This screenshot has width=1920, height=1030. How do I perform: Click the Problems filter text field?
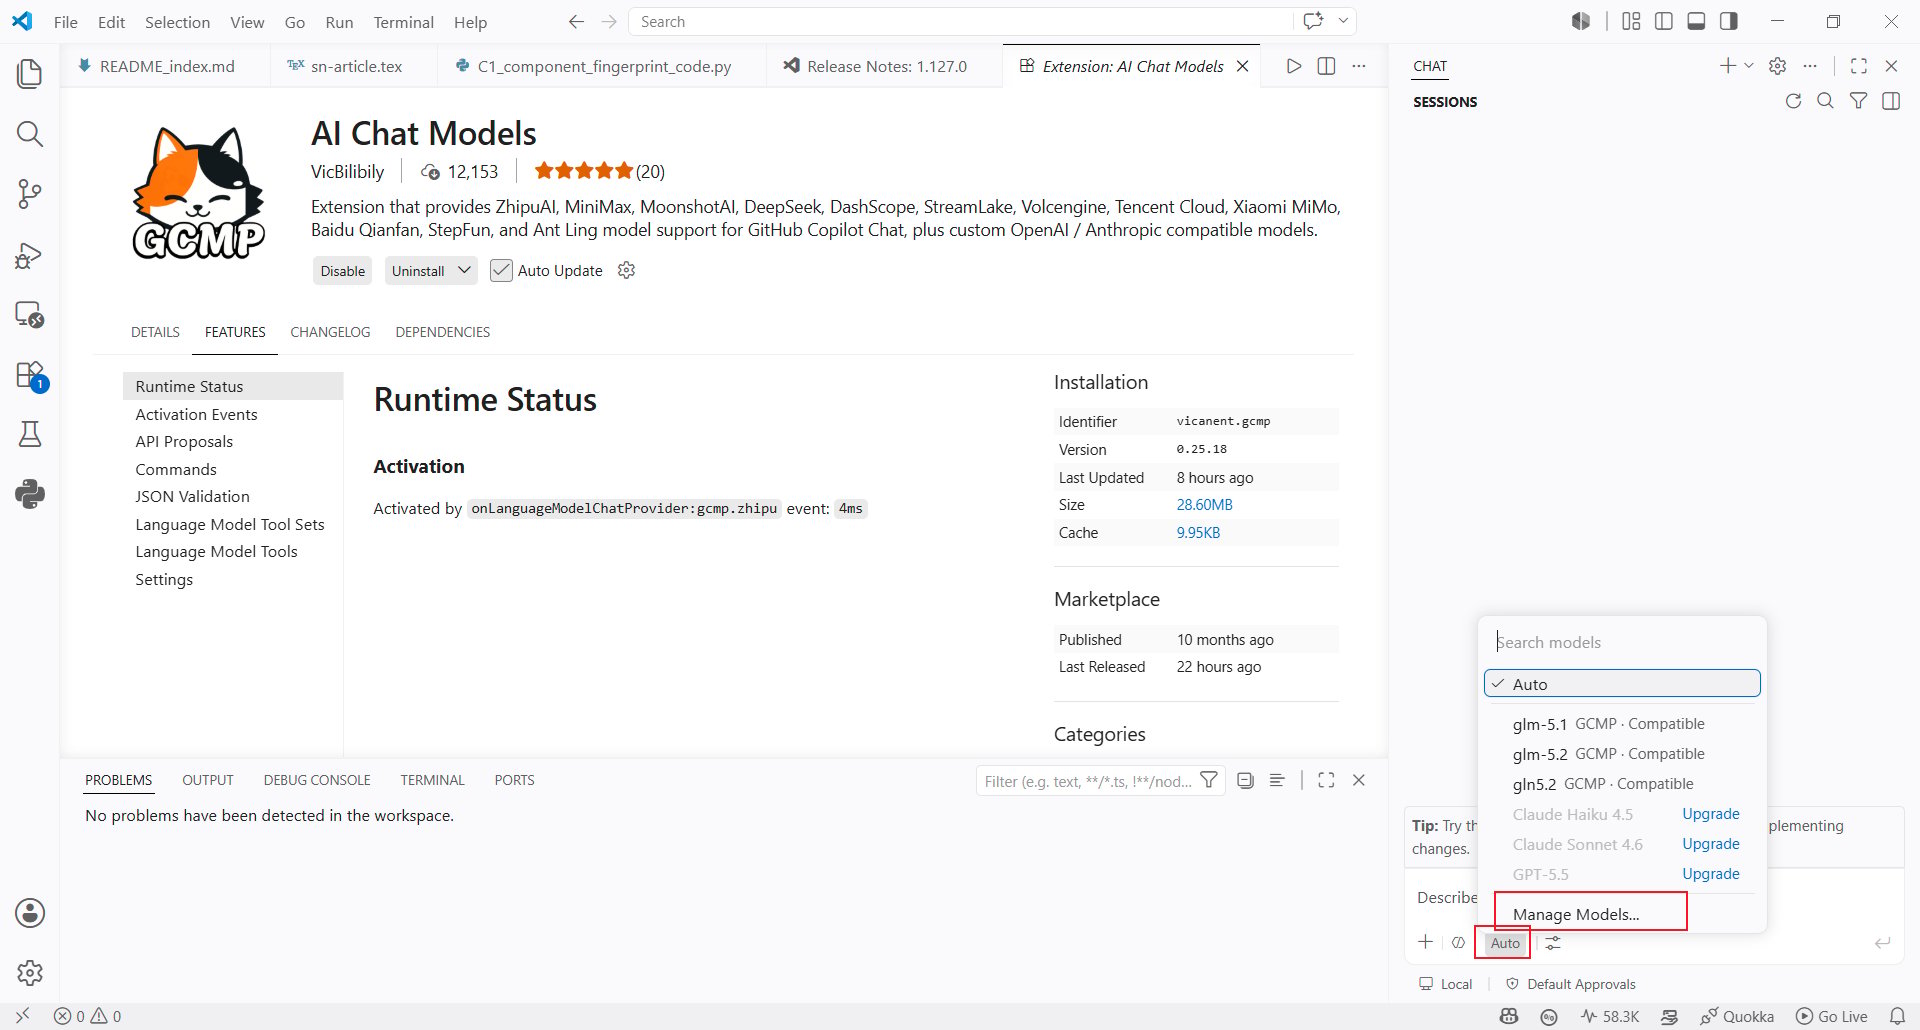[x=1088, y=781]
